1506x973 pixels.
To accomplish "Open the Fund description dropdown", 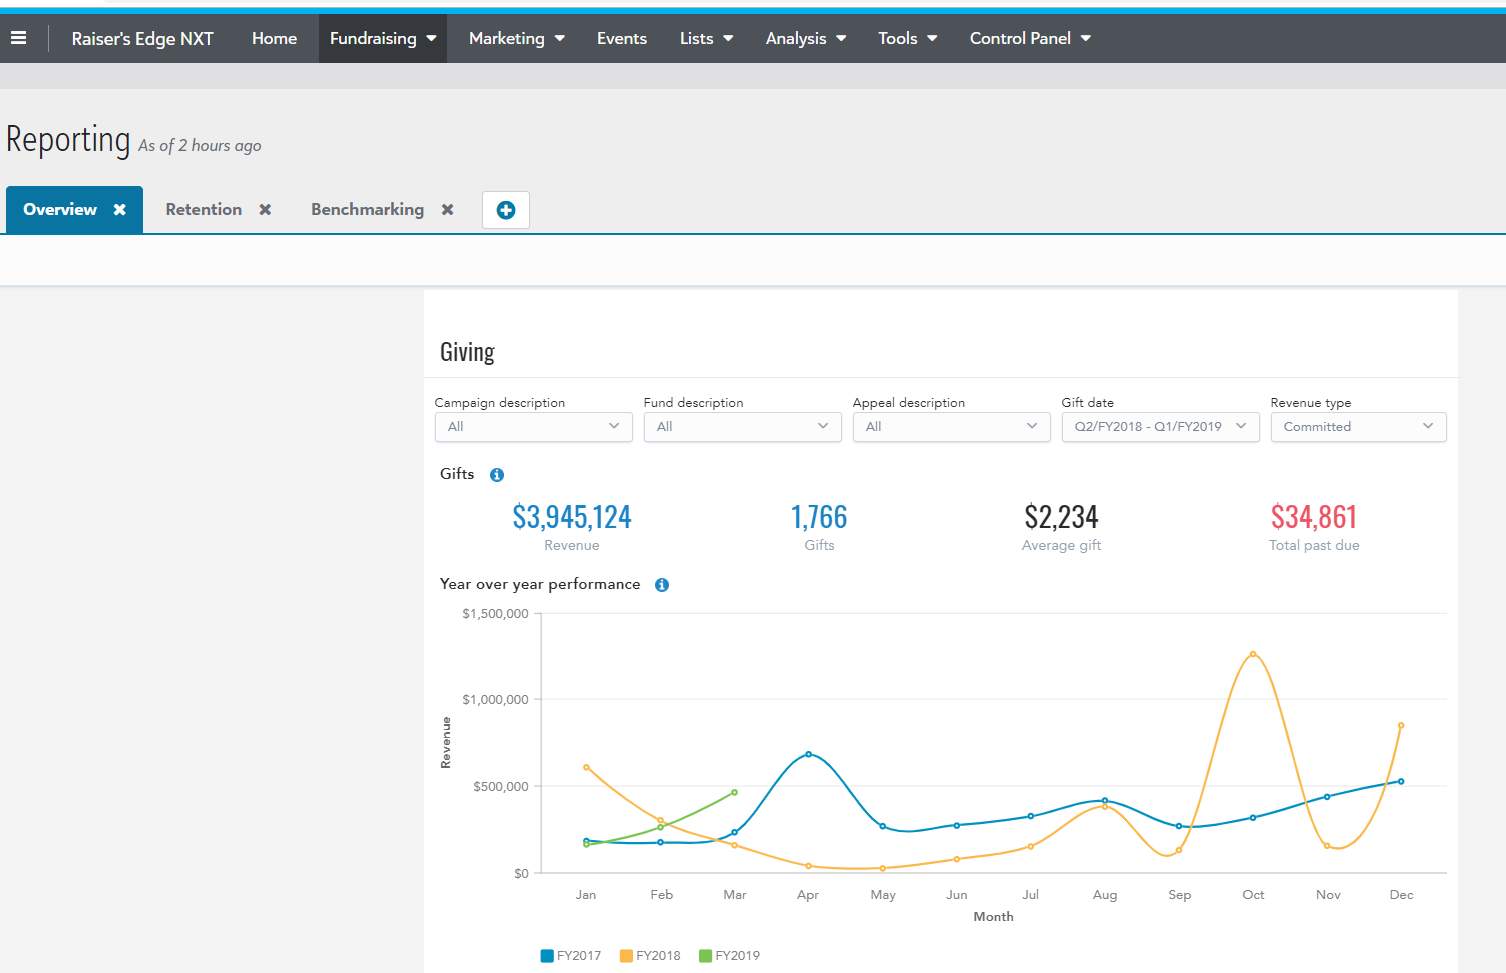I will point(742,427).
